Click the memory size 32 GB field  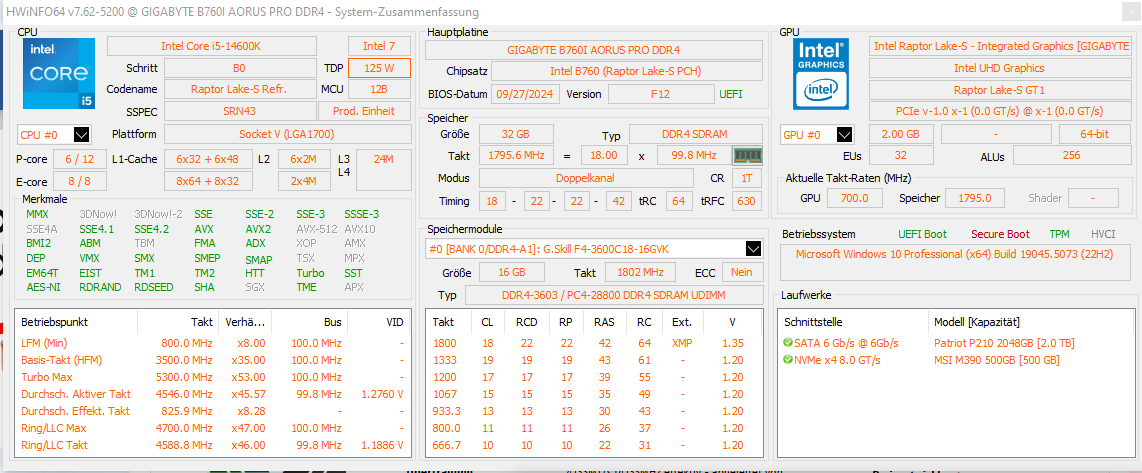(516, 134)
